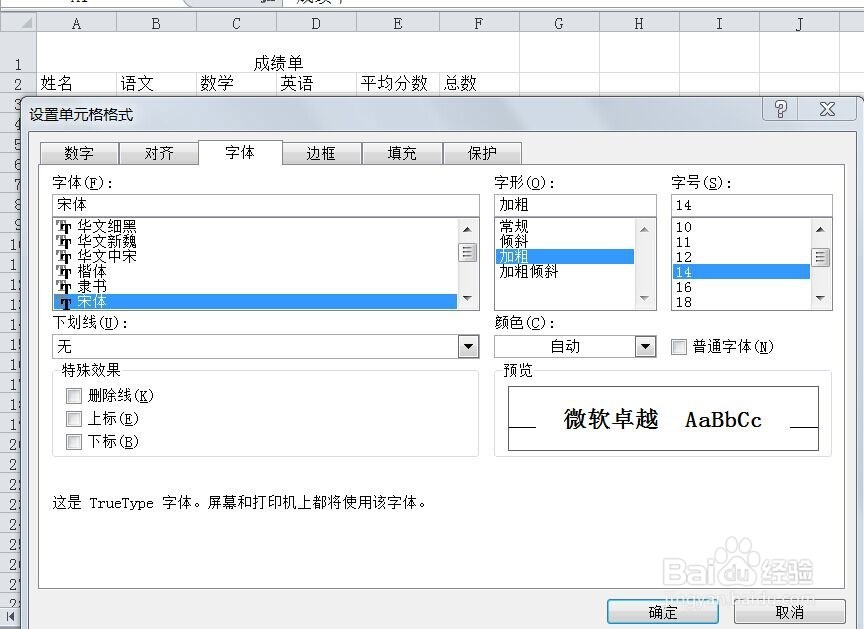
Task: Click font size list scroll up arrow
Action: pyautogui.click(x=820, y=229)
